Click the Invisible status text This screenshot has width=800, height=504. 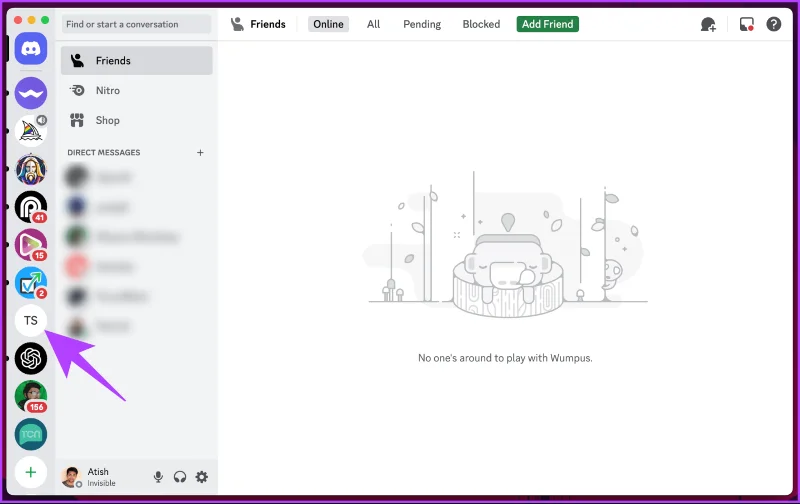click(x=101, y=483)
